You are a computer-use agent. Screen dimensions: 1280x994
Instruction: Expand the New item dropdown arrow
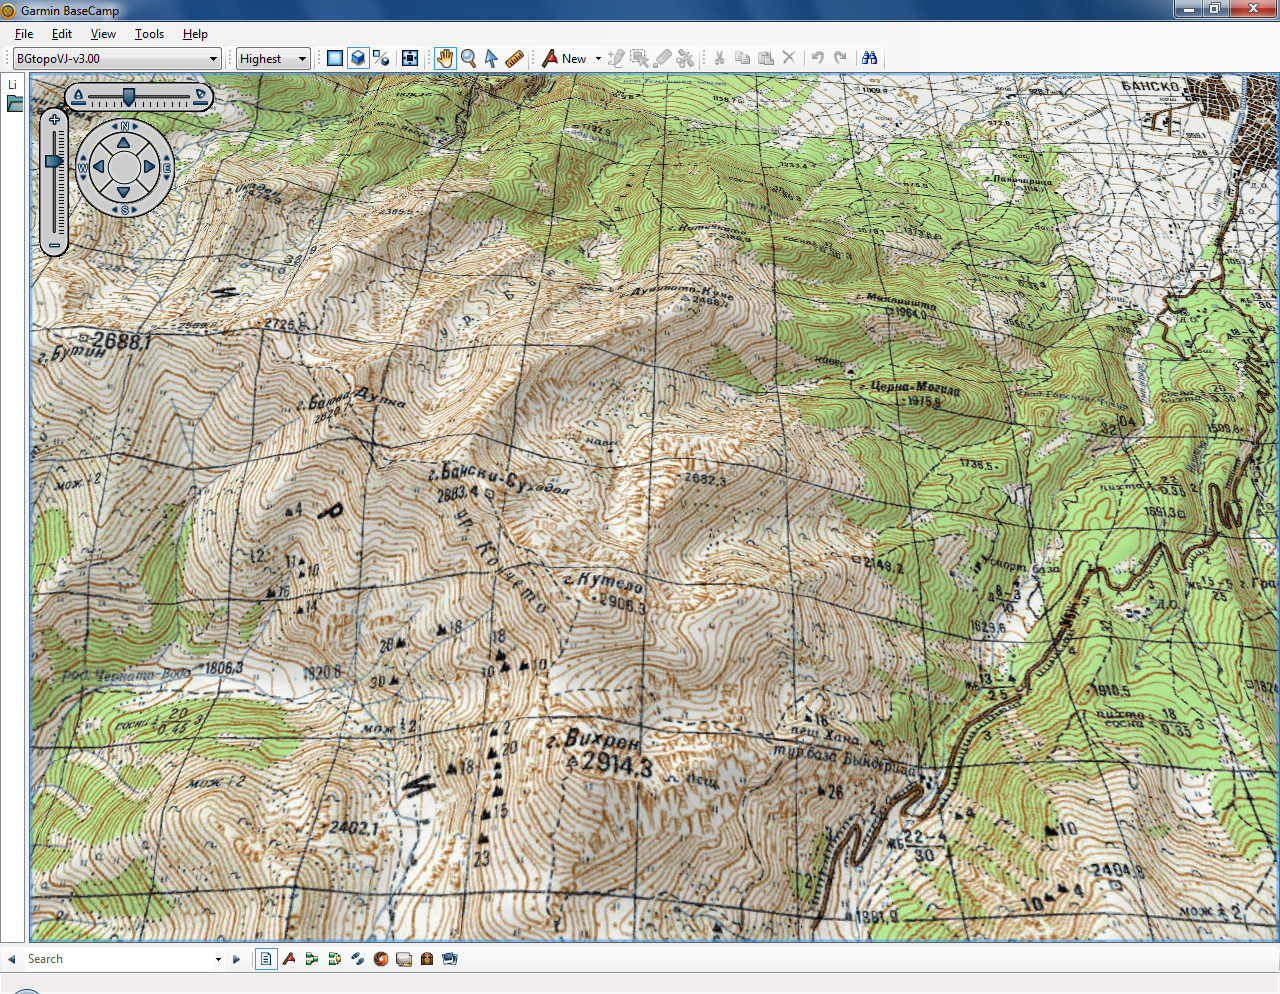(x=598, y=58)
